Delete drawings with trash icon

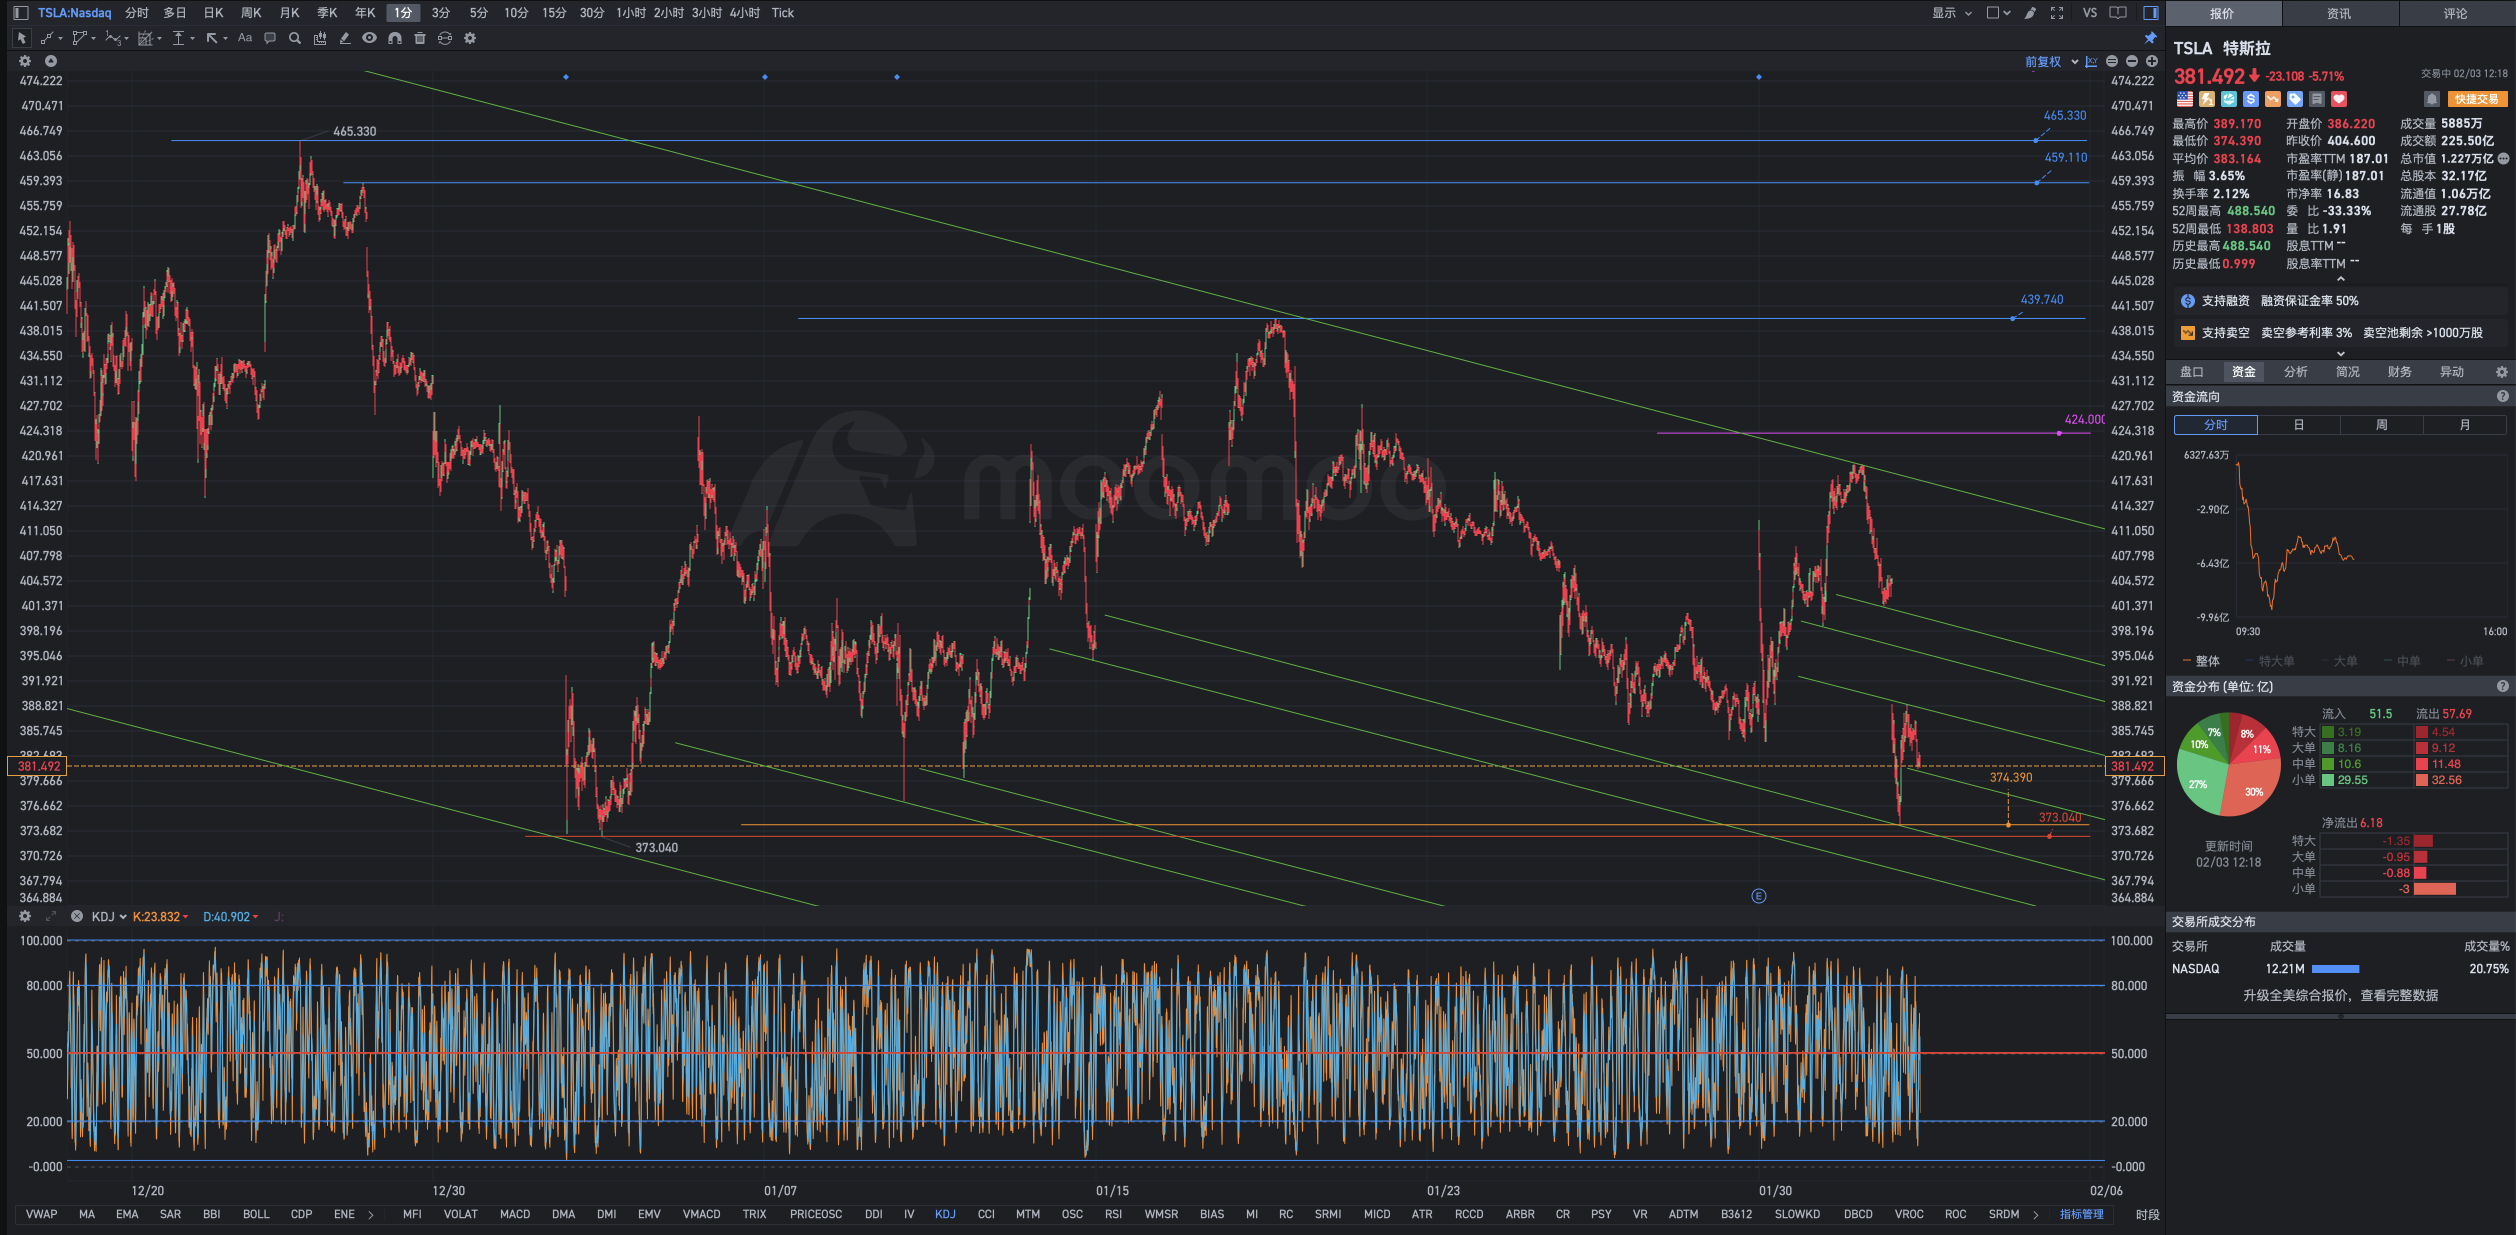click(x=420, y=38)
